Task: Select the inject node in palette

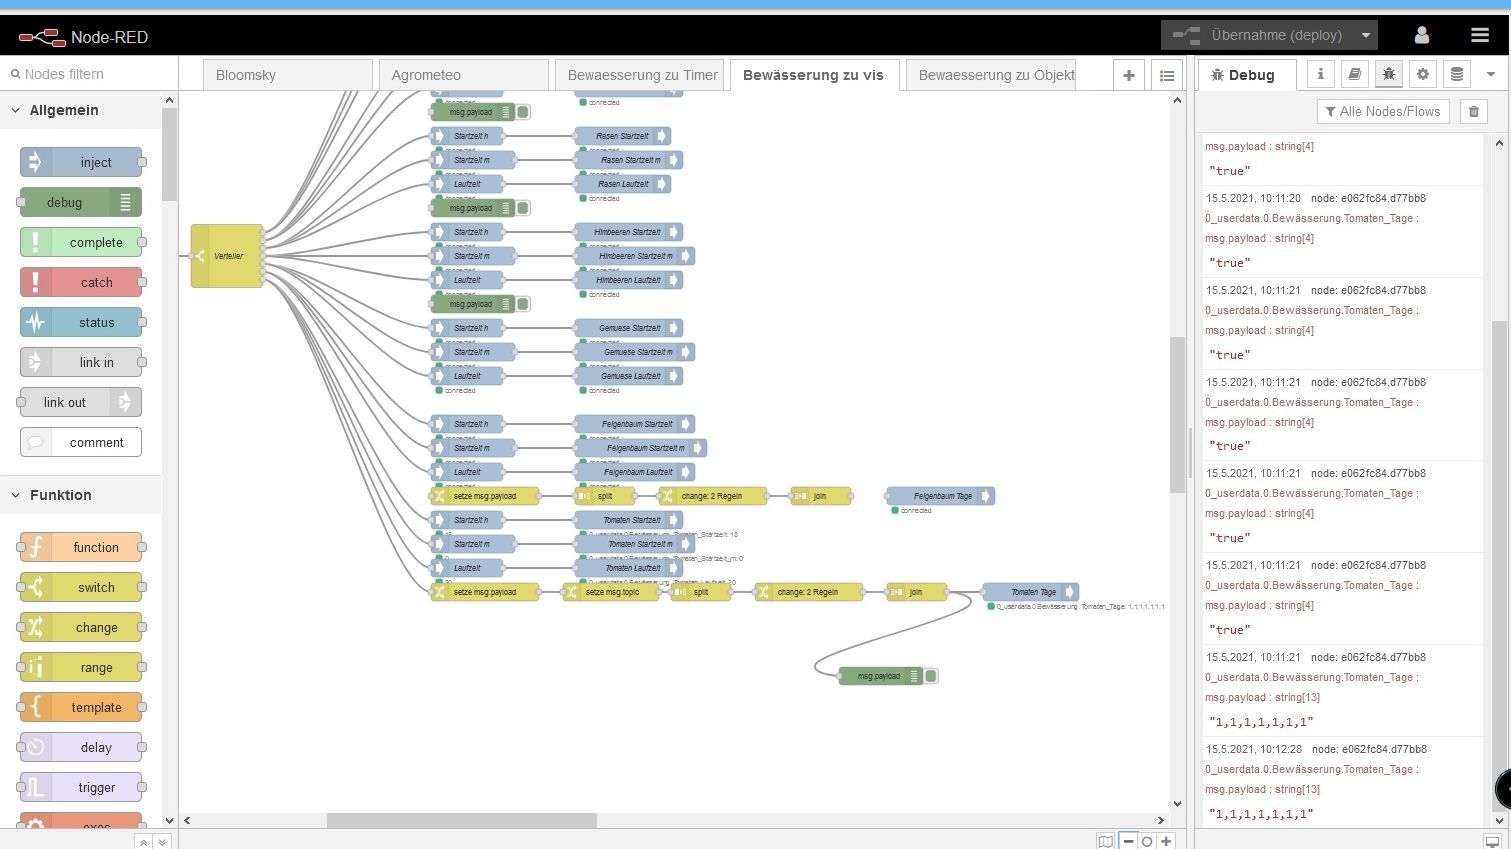Action: tap(81, 162)
